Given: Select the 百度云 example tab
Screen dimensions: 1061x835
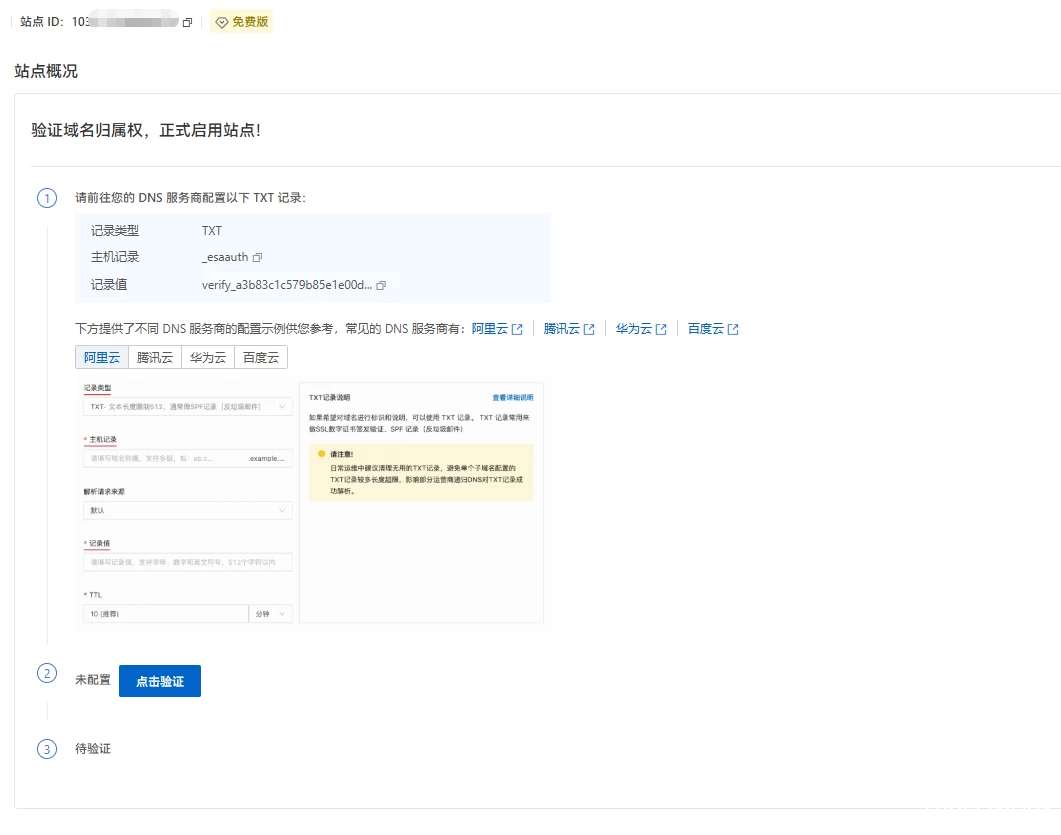Looking at the screenshot, I should pos(261,357).
